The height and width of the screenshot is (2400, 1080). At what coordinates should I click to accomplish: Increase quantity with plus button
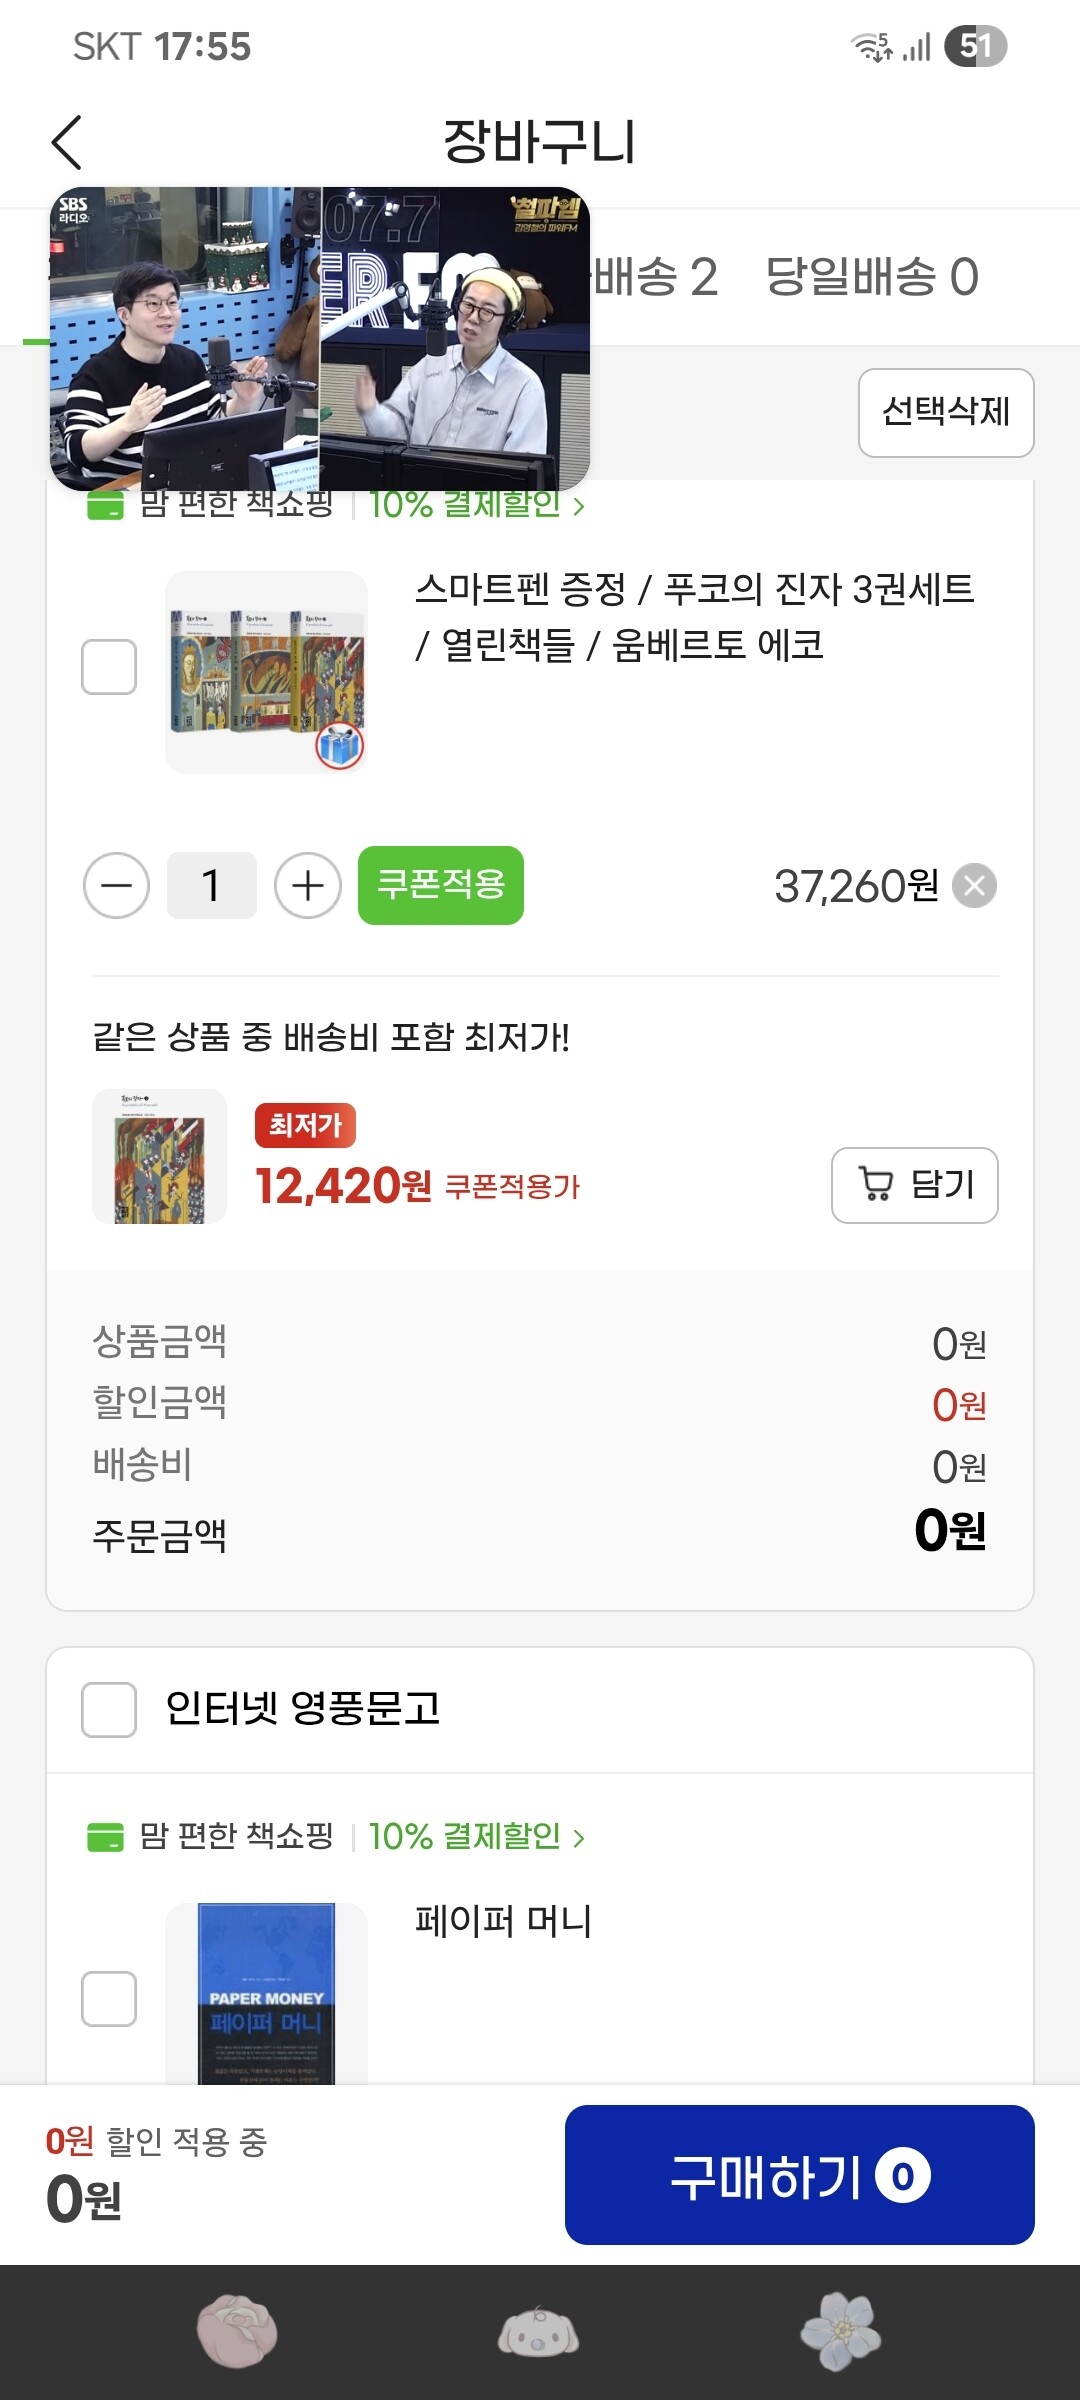pos(308,886)
